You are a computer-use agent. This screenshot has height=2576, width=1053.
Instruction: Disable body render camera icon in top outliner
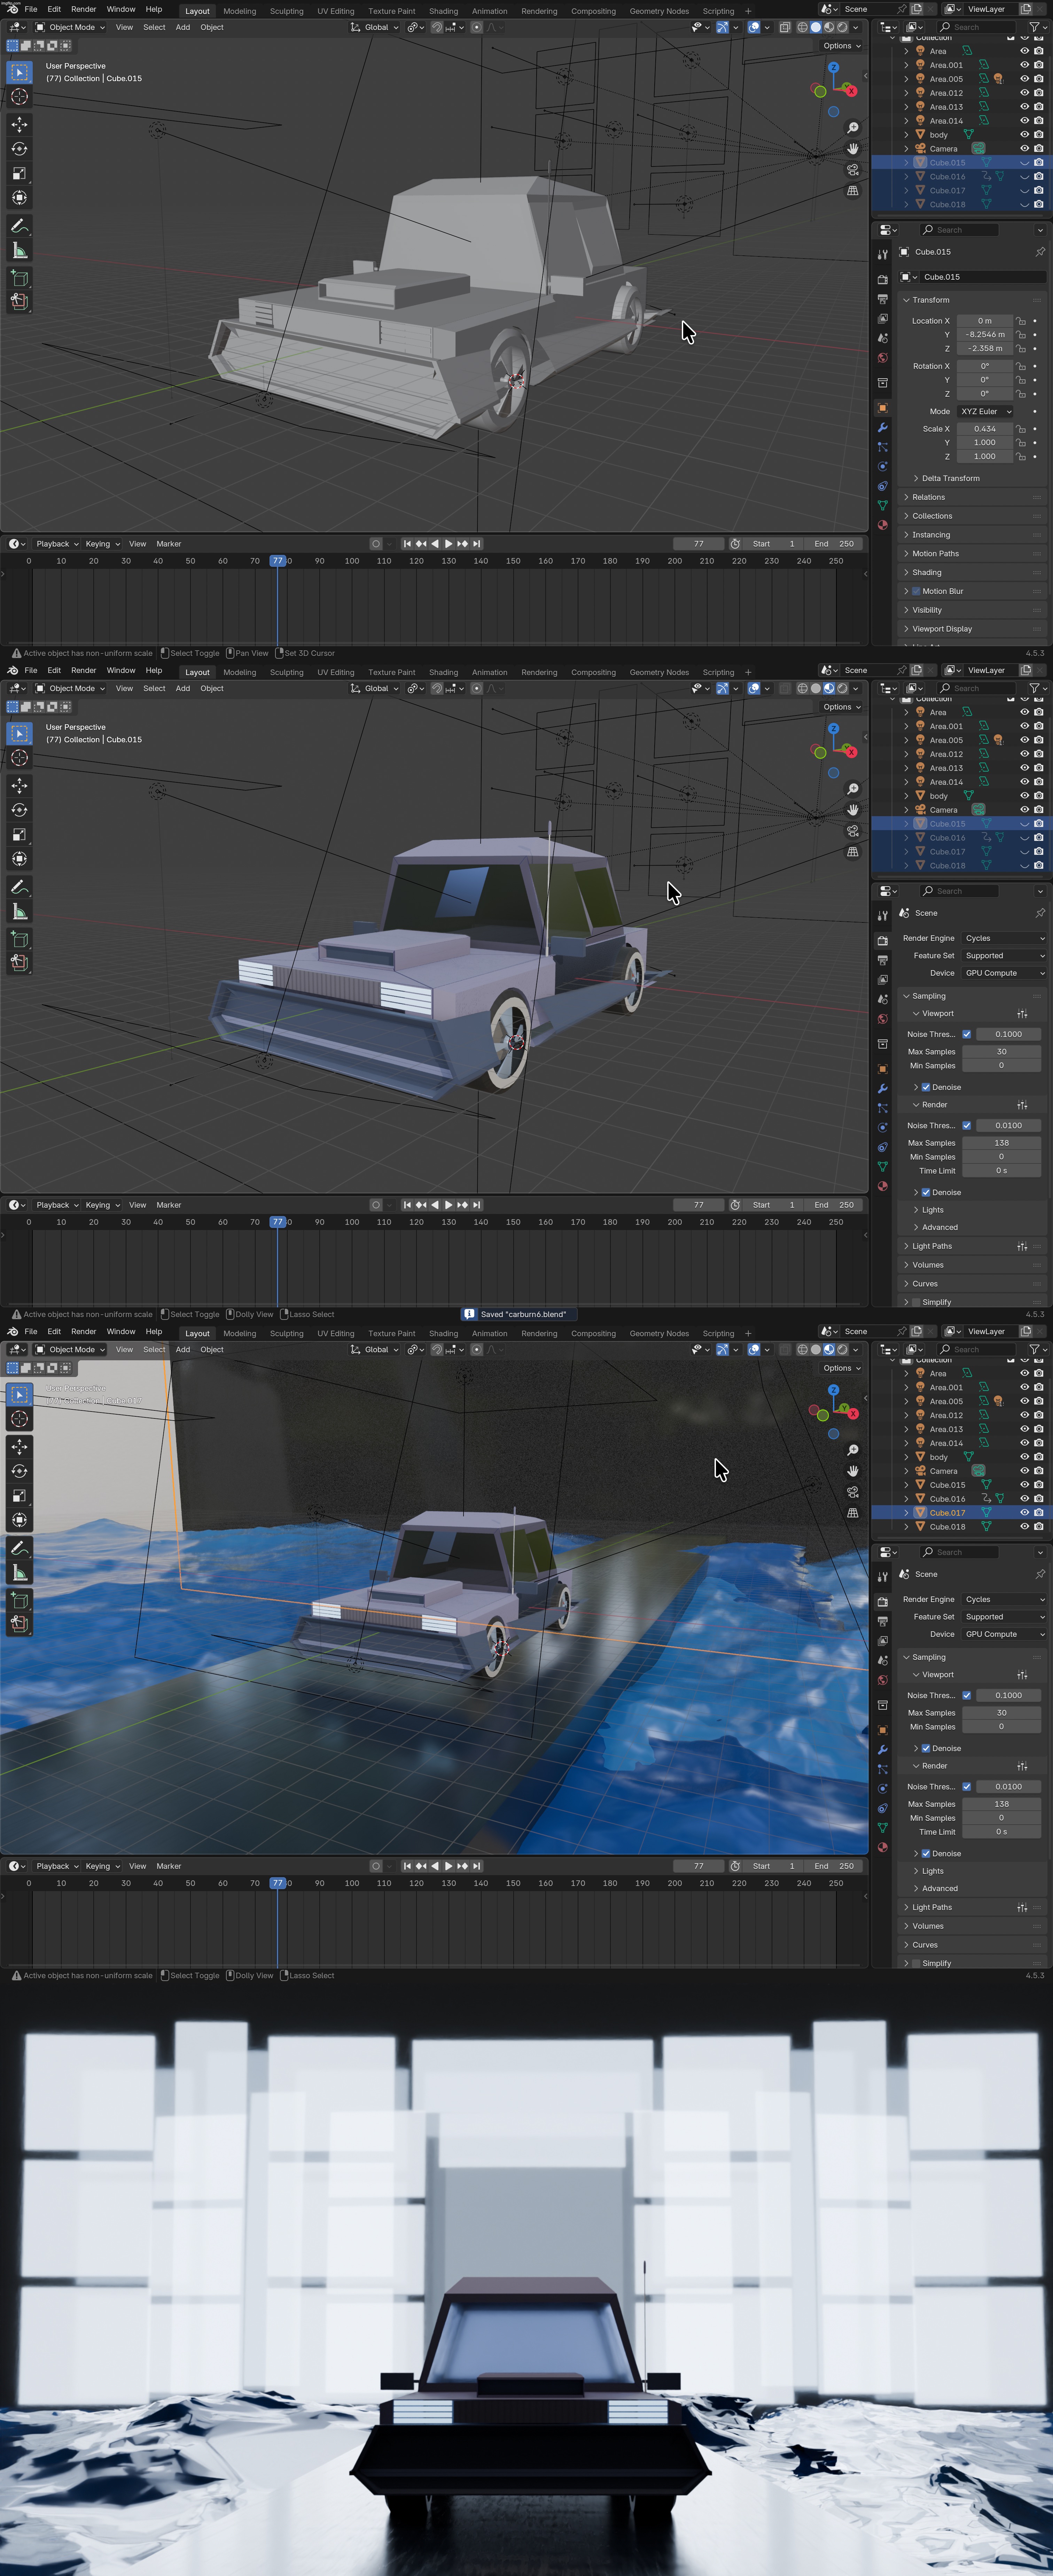point(1039,135)
